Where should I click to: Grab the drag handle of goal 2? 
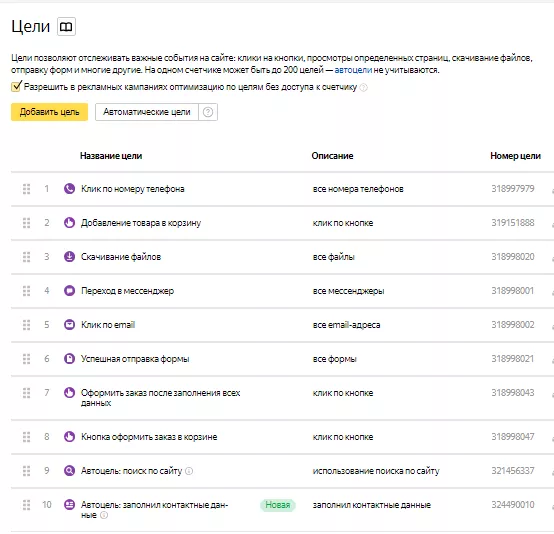click(26, 223)
